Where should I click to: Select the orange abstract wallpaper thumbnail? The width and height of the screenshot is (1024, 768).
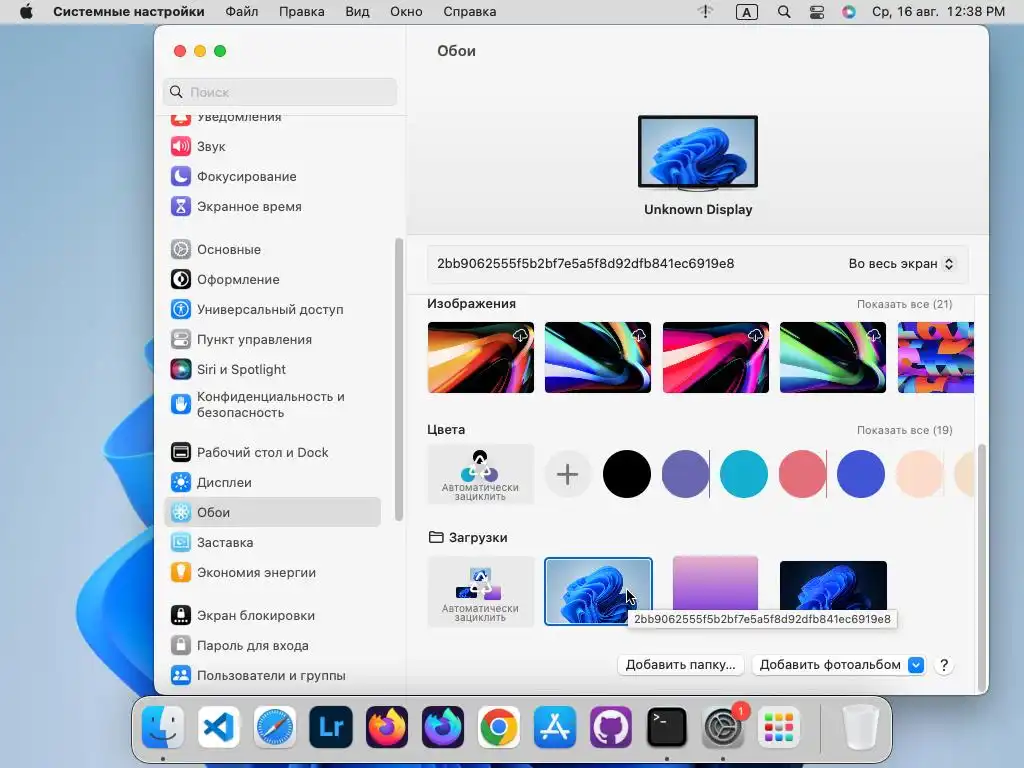coord(481,357)
